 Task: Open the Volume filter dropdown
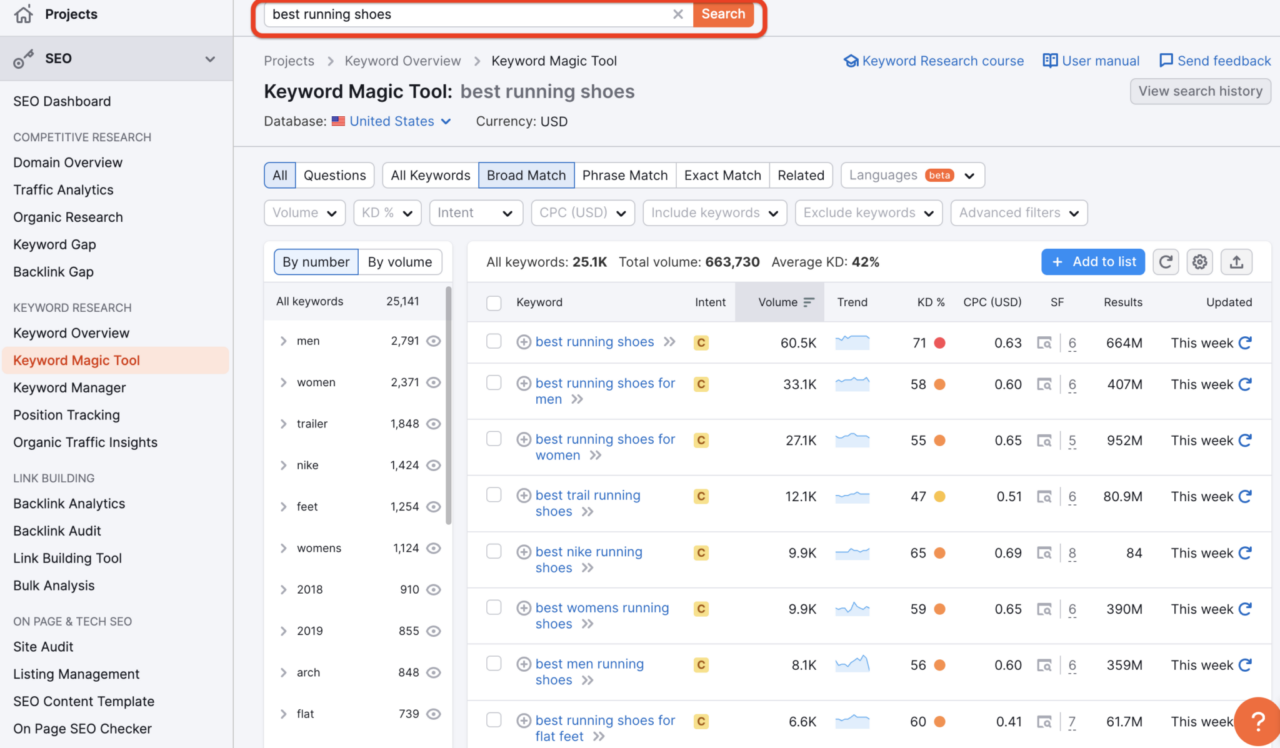point(305,213)
